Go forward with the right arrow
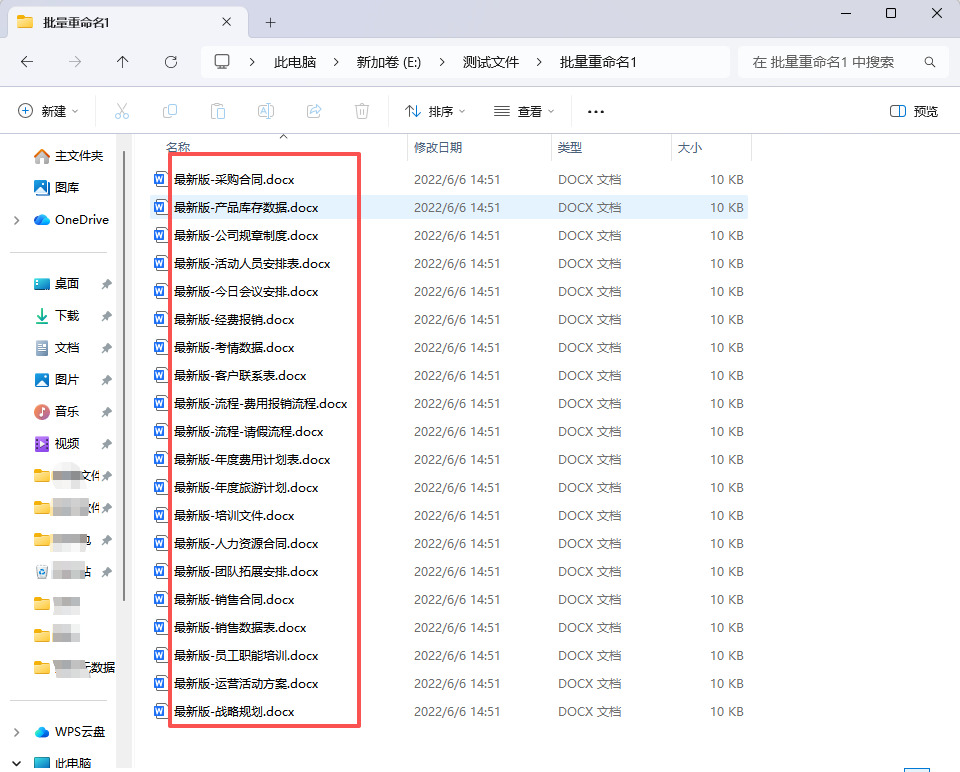 (75, 62)
